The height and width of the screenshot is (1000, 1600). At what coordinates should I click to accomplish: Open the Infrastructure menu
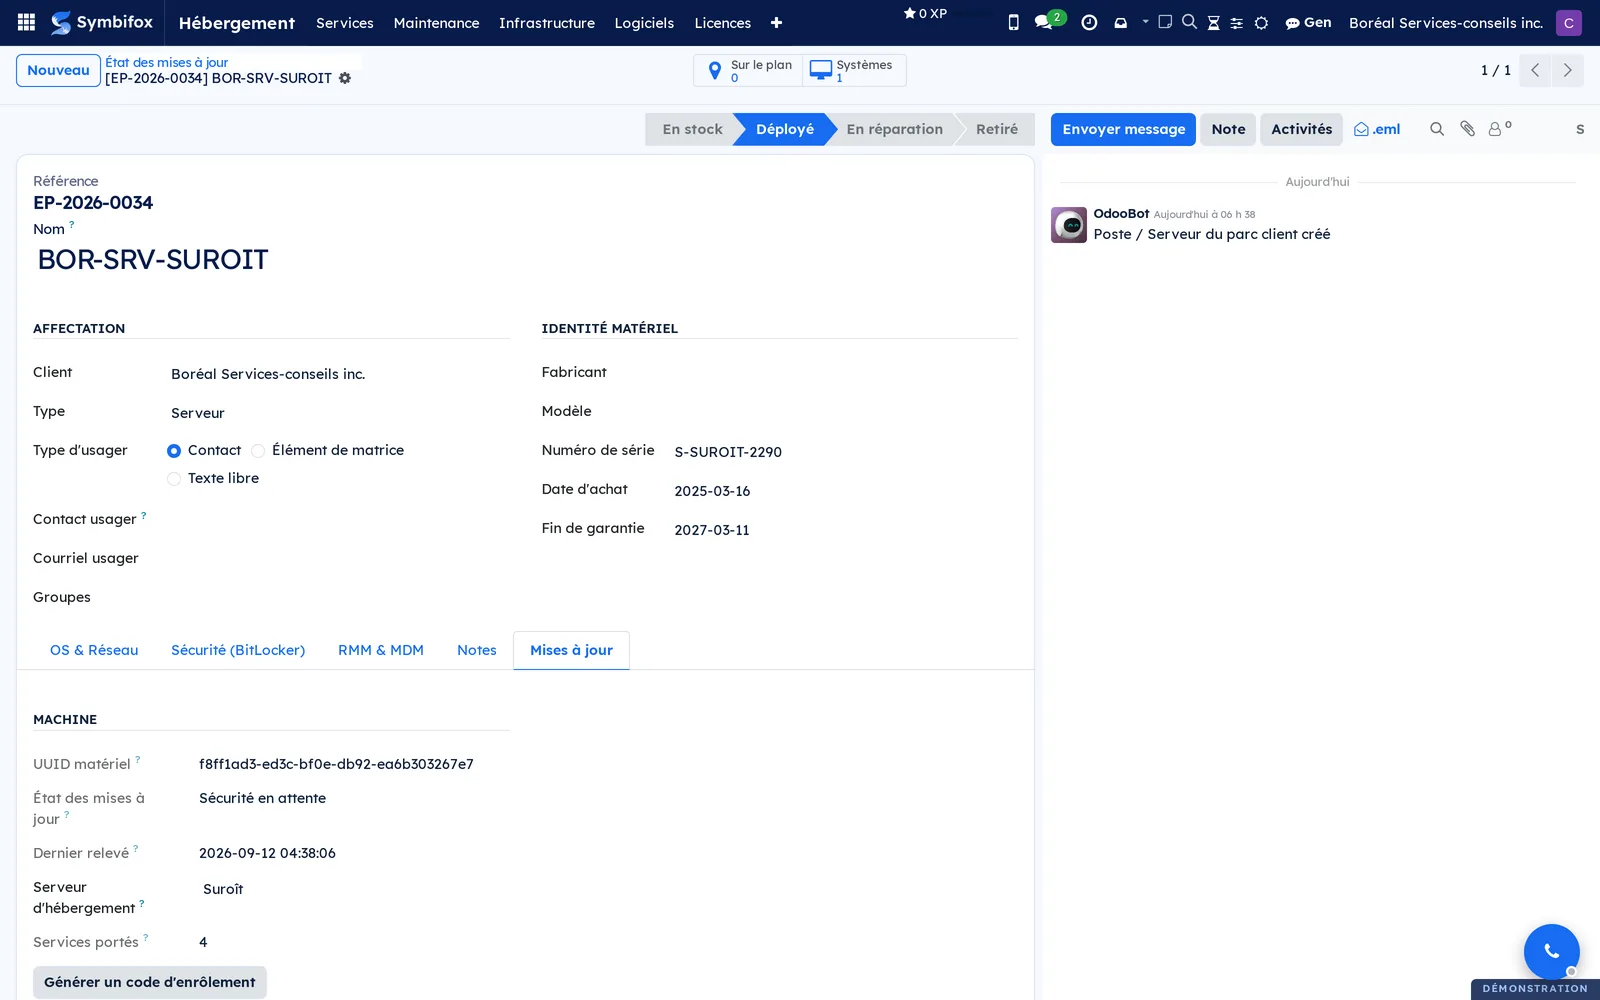click(x=547, y=23)
